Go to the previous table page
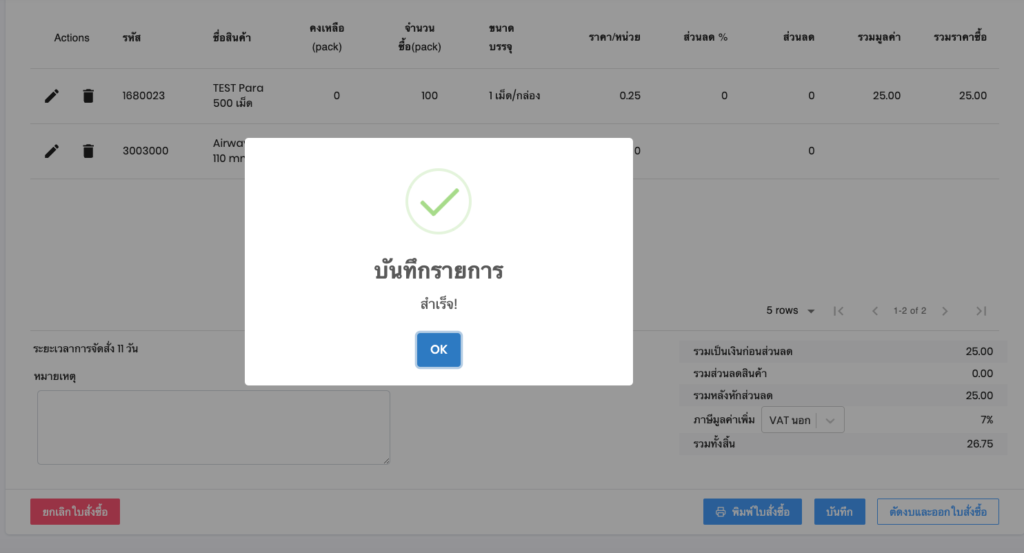This screenshot has width=1024, height=553. [875, 311]
